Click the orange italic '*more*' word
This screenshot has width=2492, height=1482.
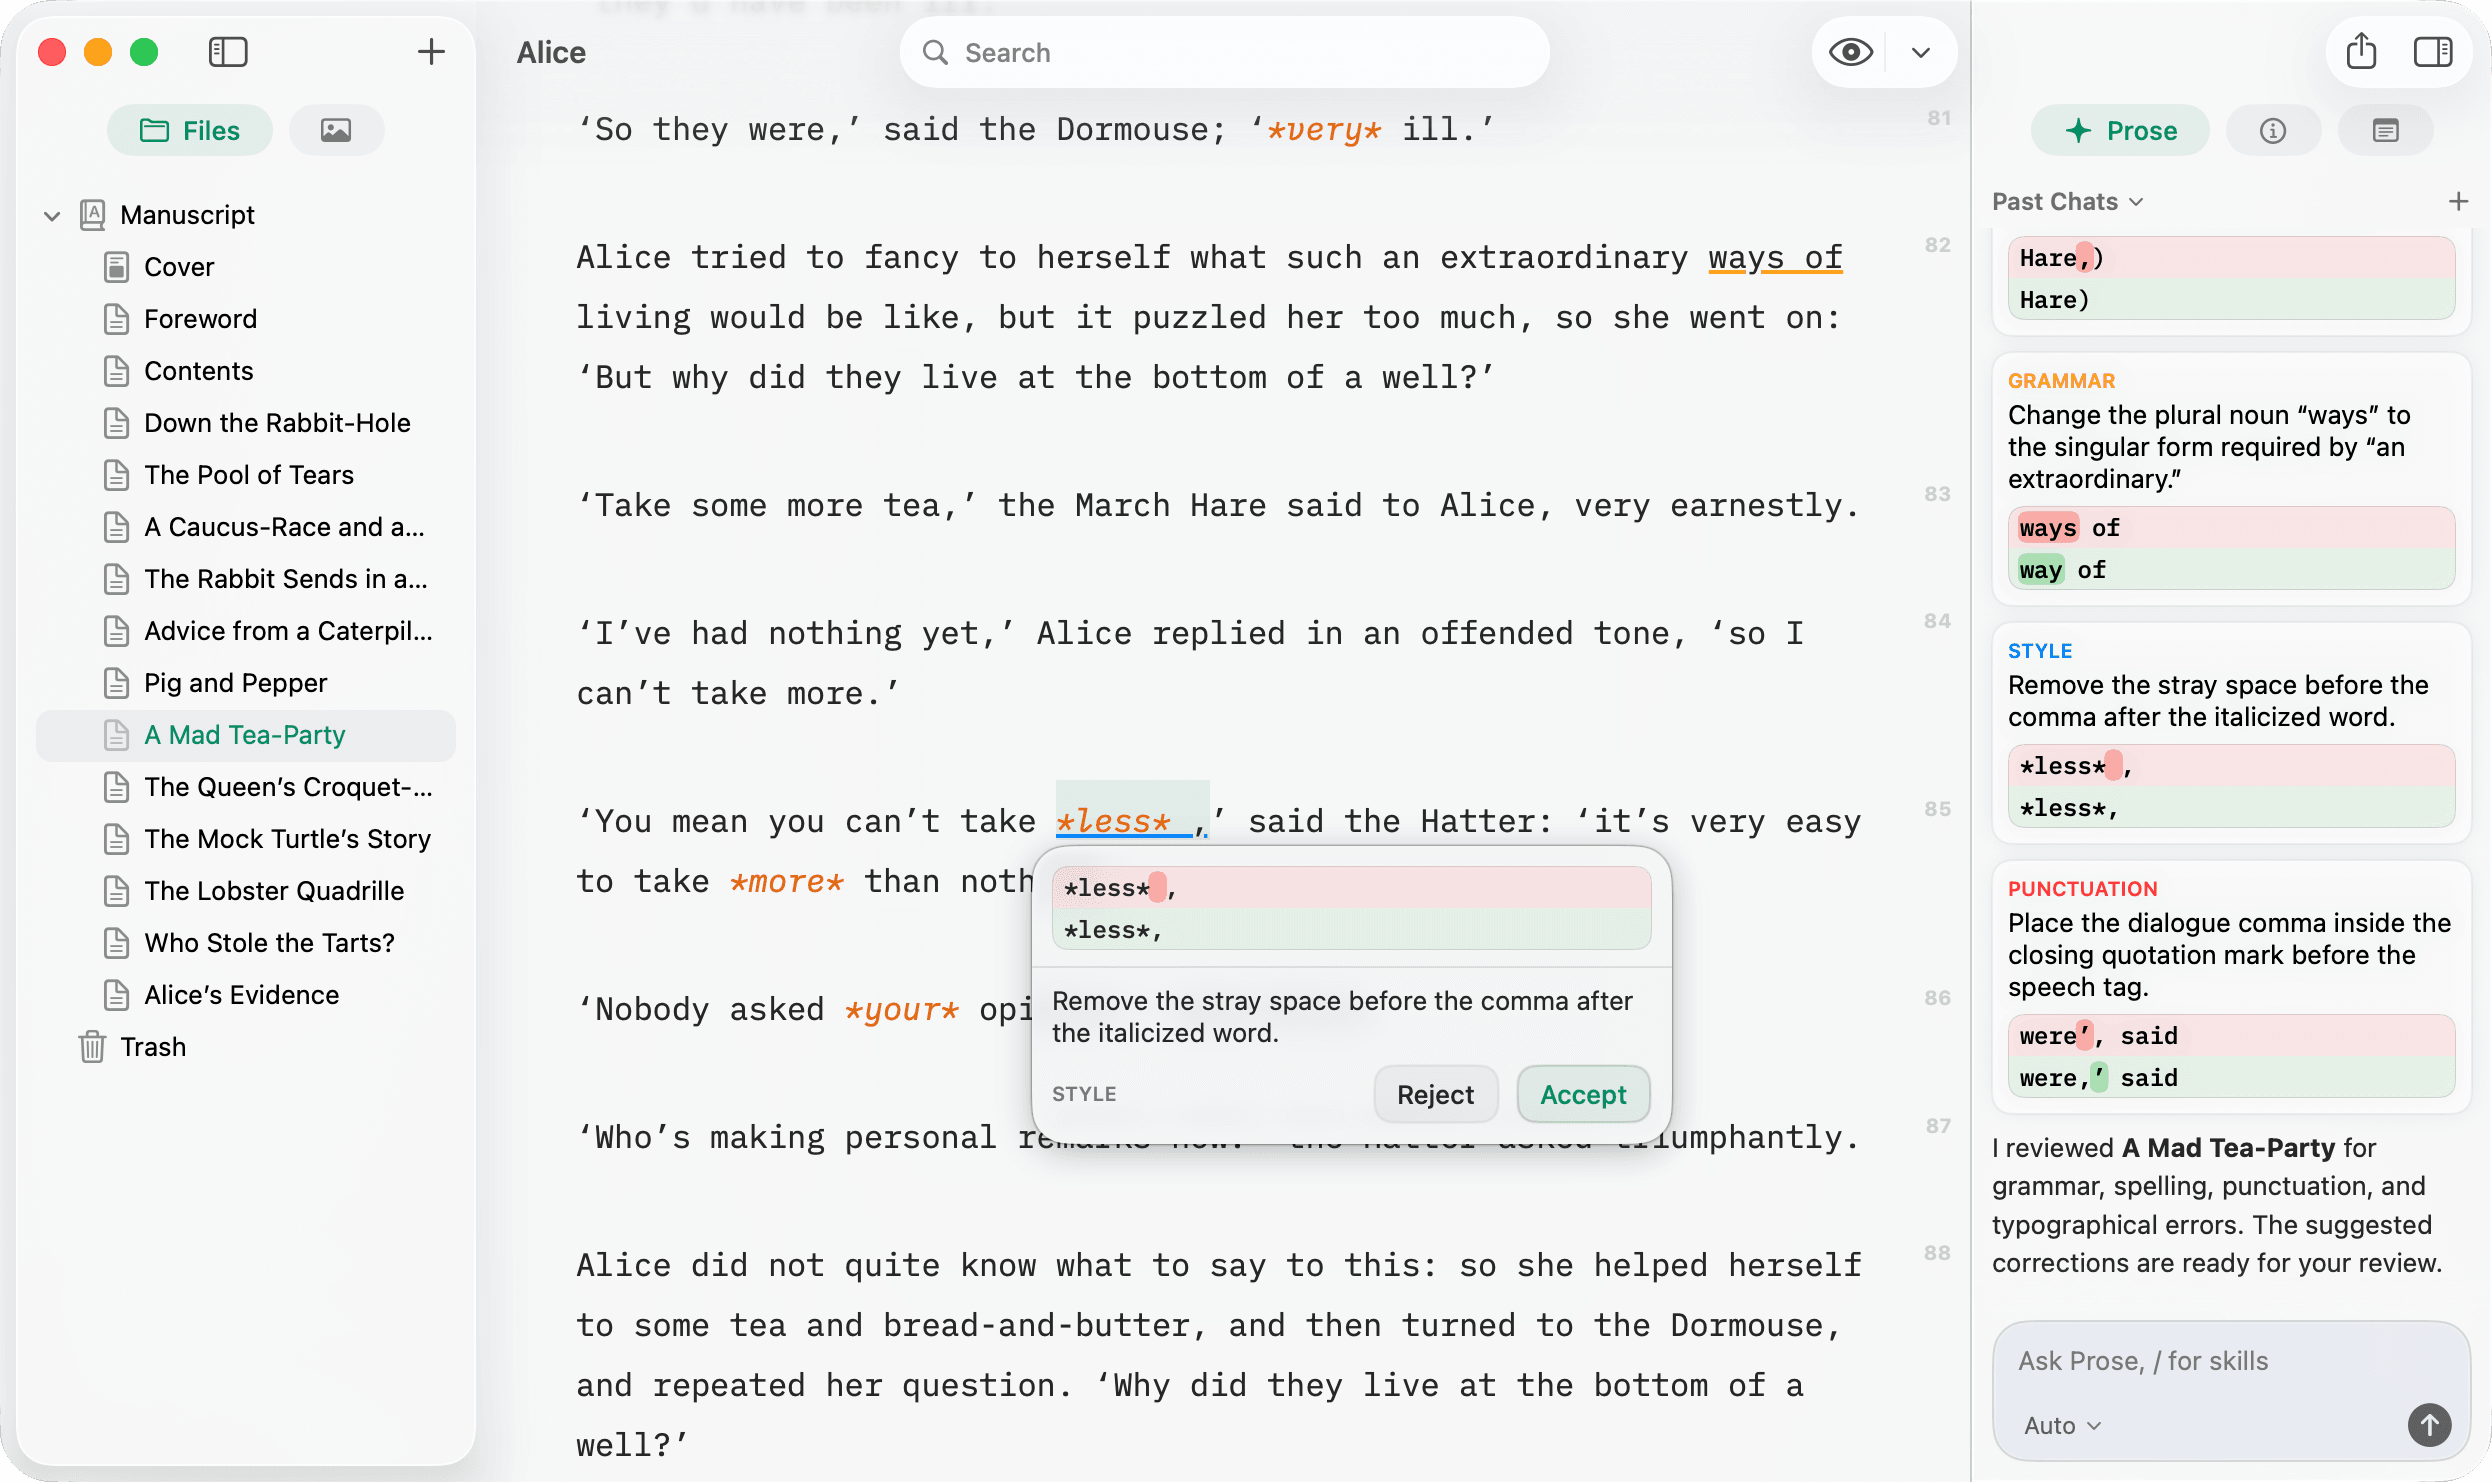(x=786, y=881)
